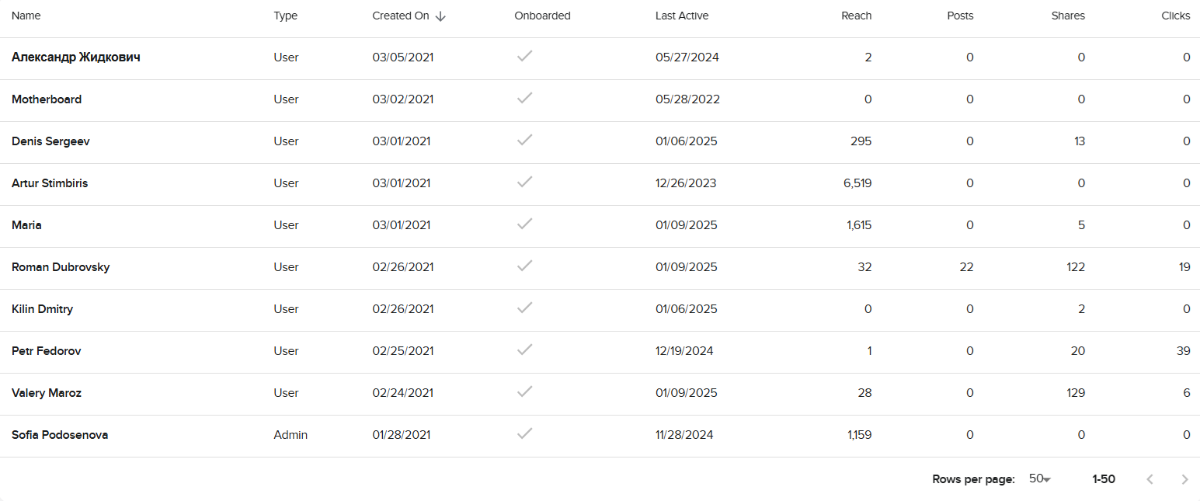Click the Type column header
This screenshot has width=1200, height=501.
click(285, 16)
